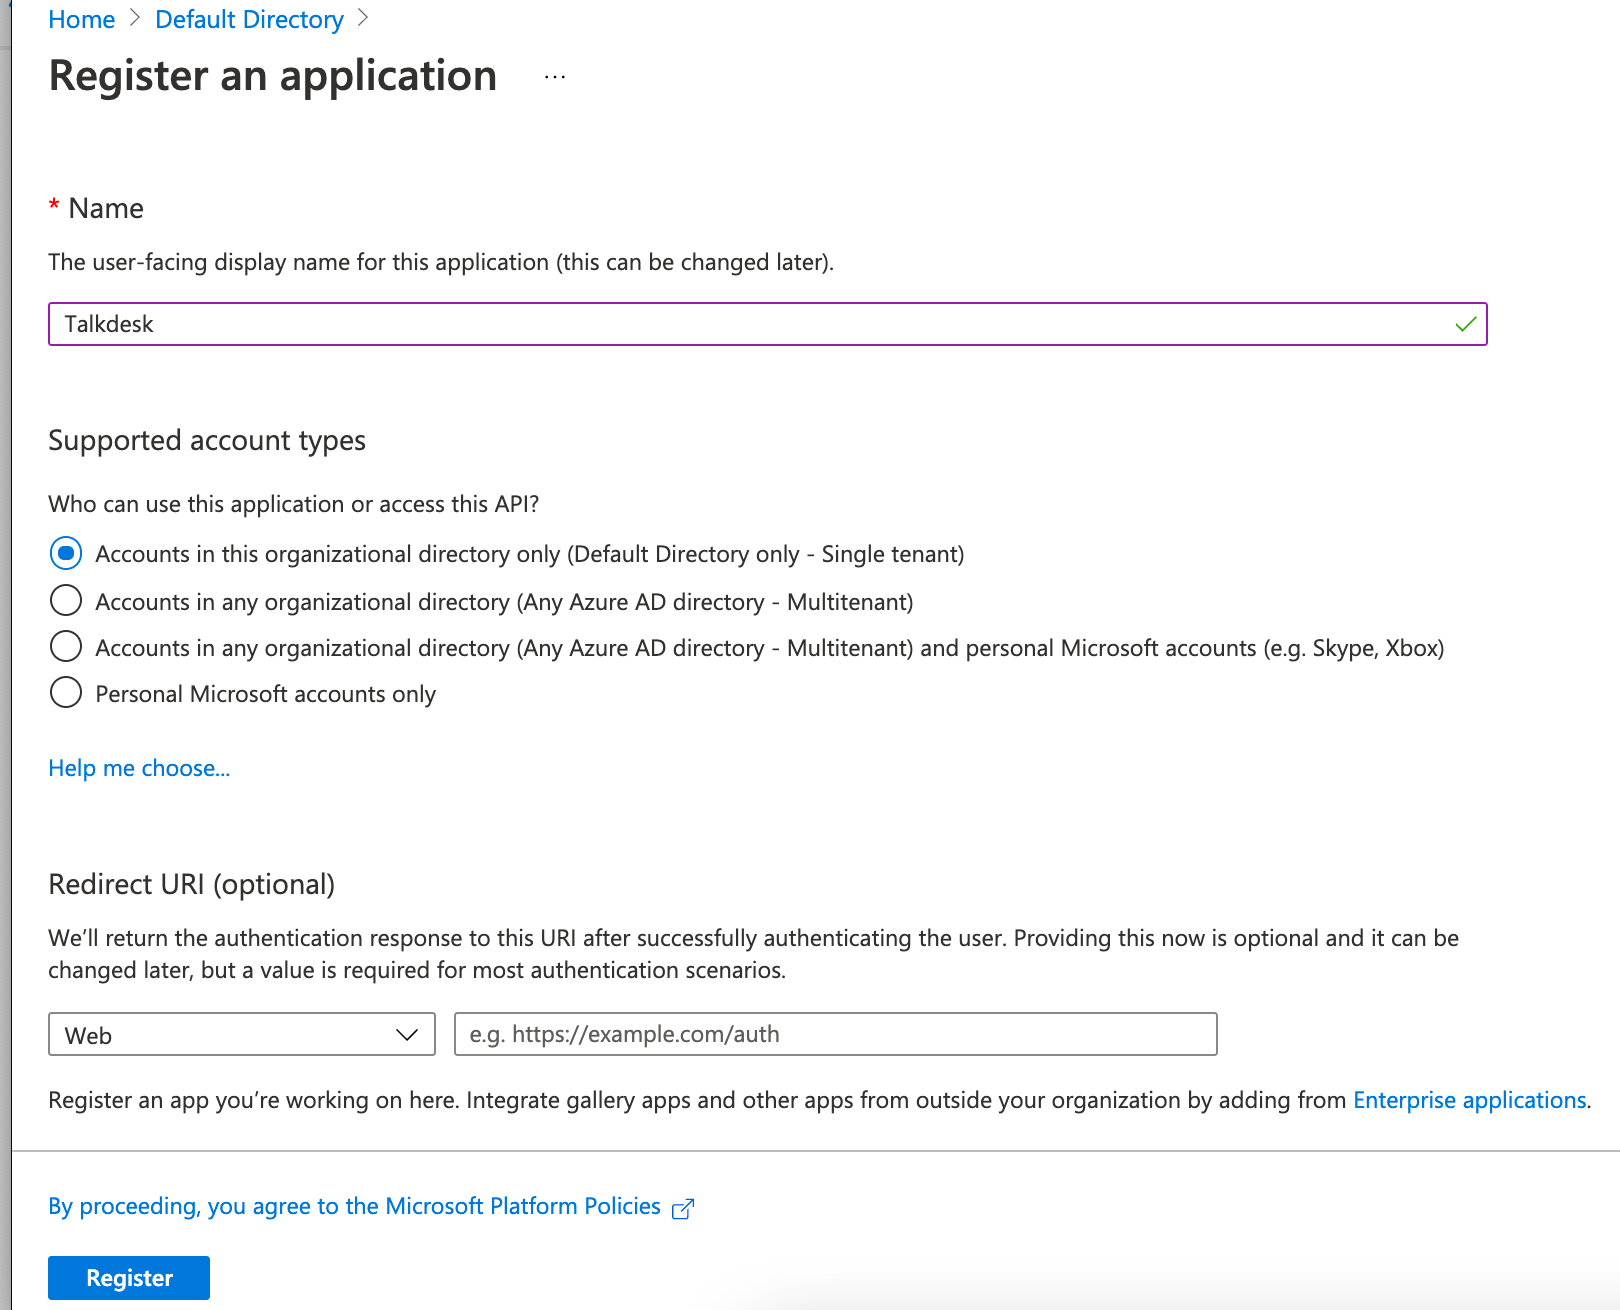Click the green validation checkmark in Name field

click(x=1465, y=324)
